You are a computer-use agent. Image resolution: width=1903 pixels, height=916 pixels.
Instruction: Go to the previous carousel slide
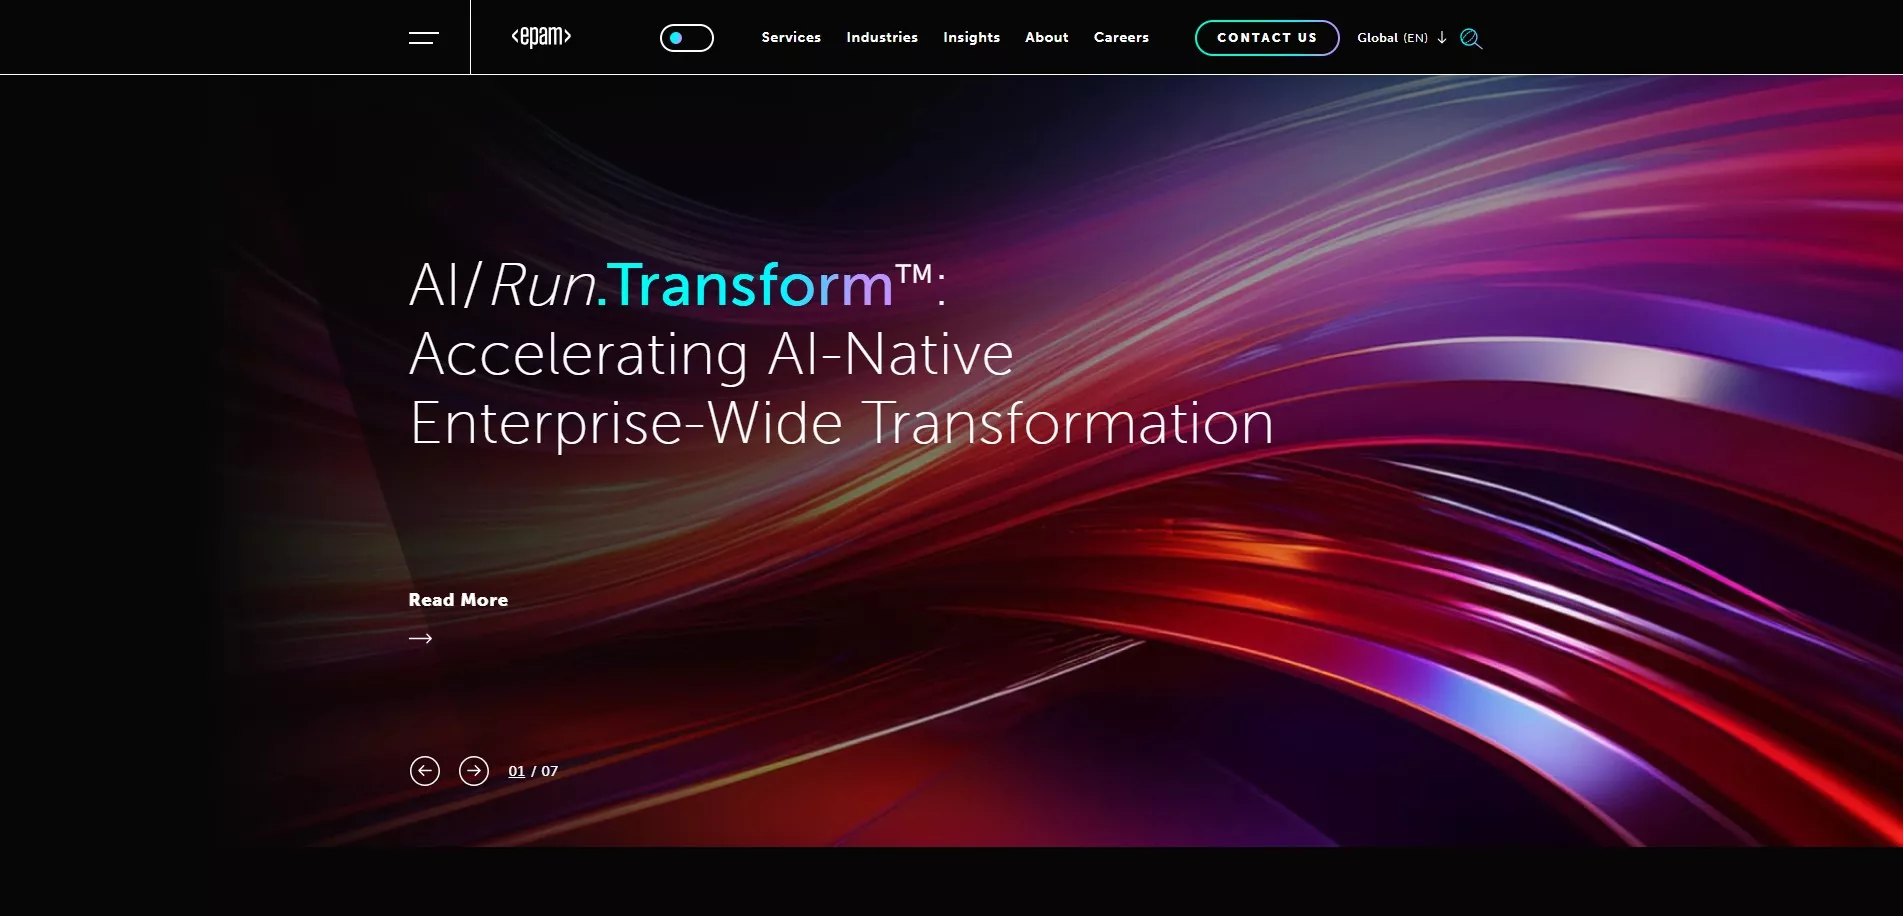425,770
